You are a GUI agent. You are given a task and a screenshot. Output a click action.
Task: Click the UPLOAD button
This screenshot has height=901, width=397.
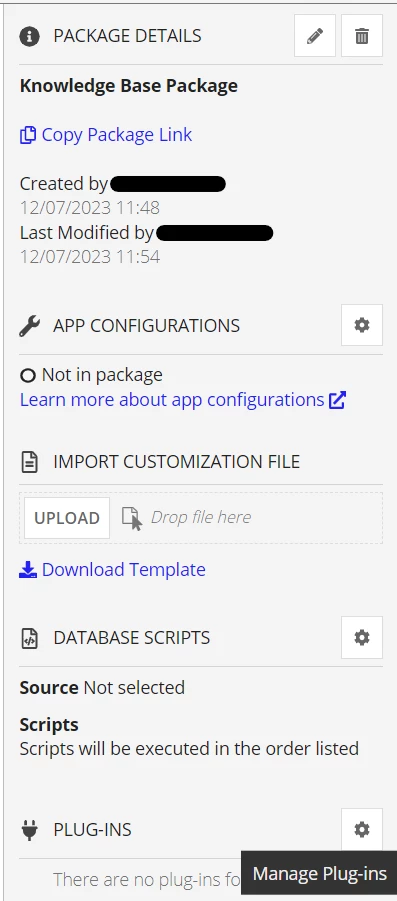67,518
